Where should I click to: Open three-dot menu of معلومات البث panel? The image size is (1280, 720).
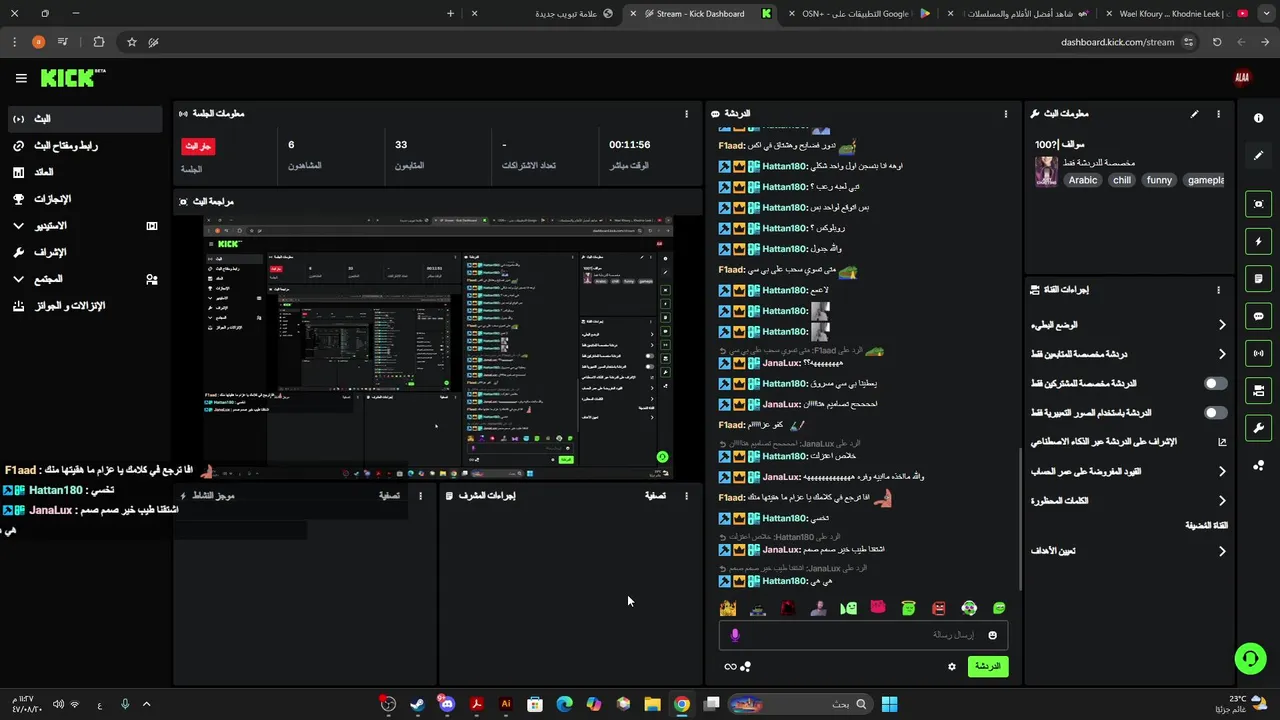1218,114
